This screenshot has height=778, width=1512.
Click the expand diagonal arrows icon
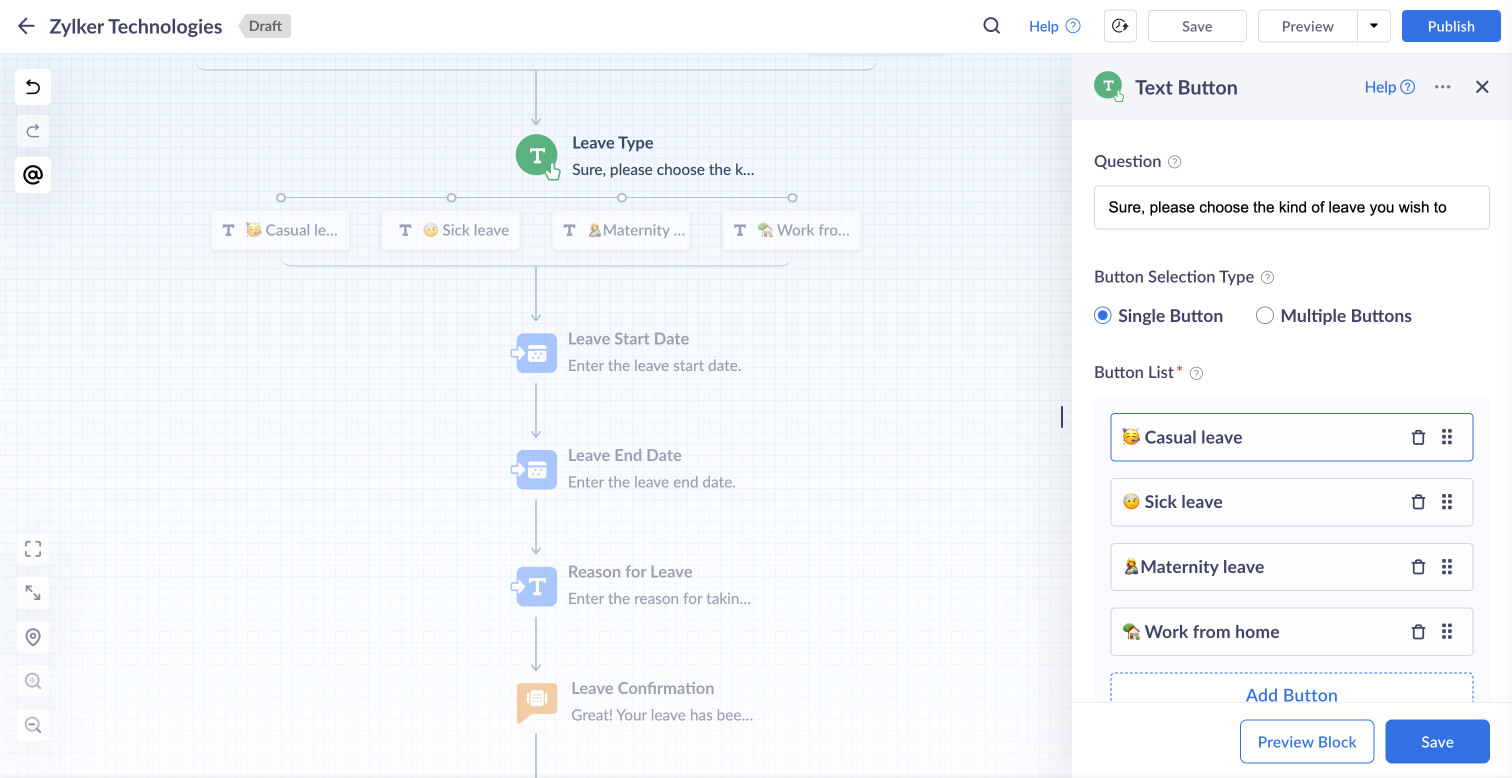(33, 593)
